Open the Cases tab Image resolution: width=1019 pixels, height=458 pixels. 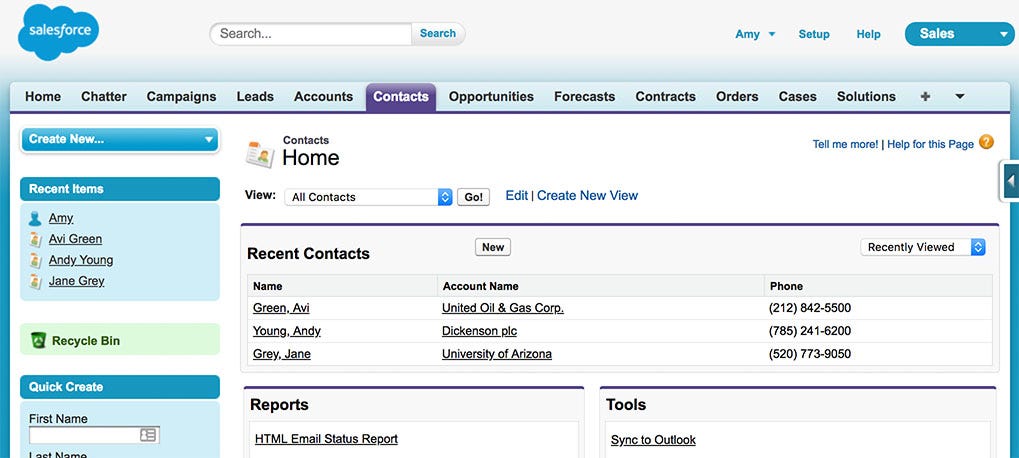797,97
